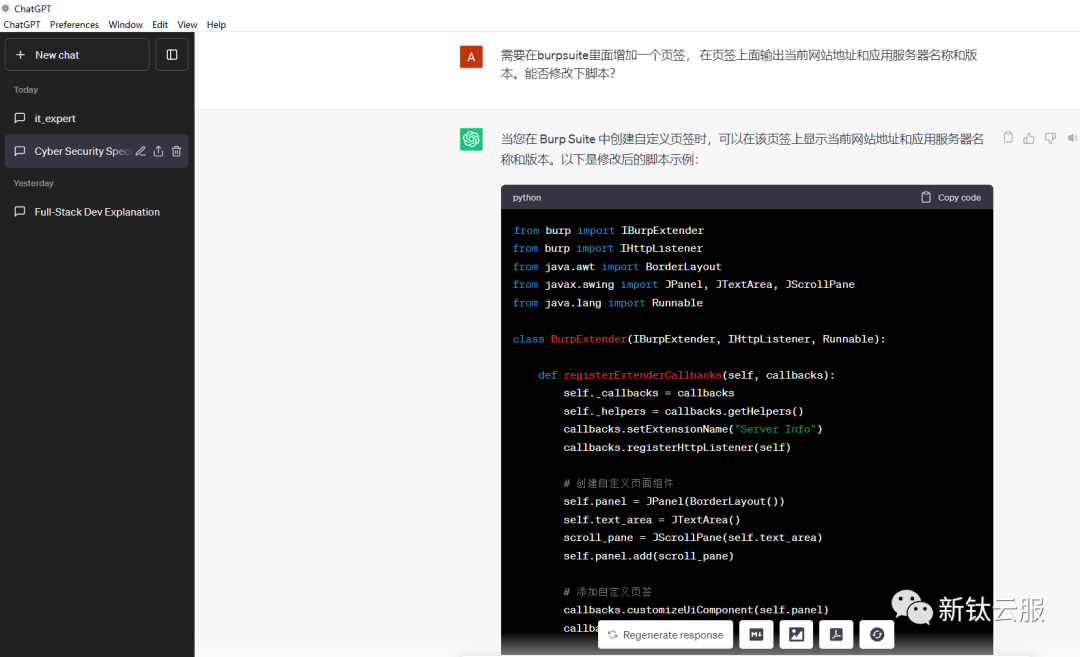Give the response a thumbs down

tap(1050, 138)
